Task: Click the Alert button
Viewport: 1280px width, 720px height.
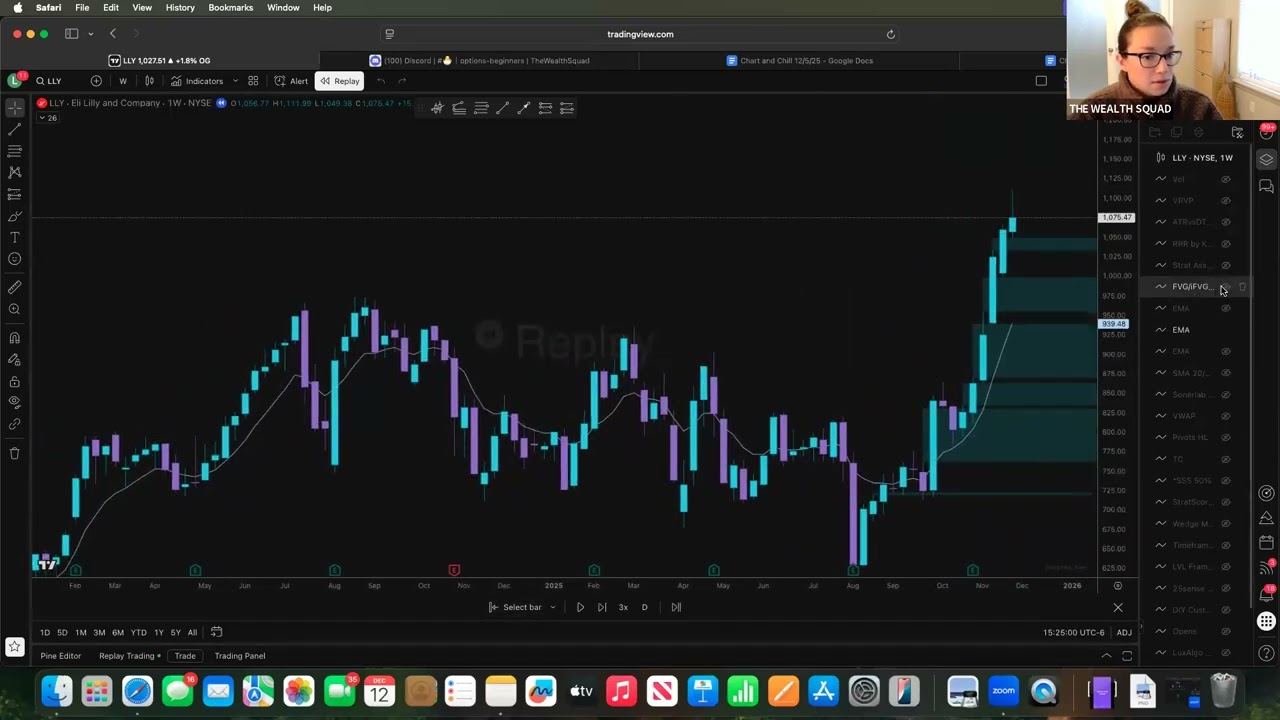Action: pos(292,81)
